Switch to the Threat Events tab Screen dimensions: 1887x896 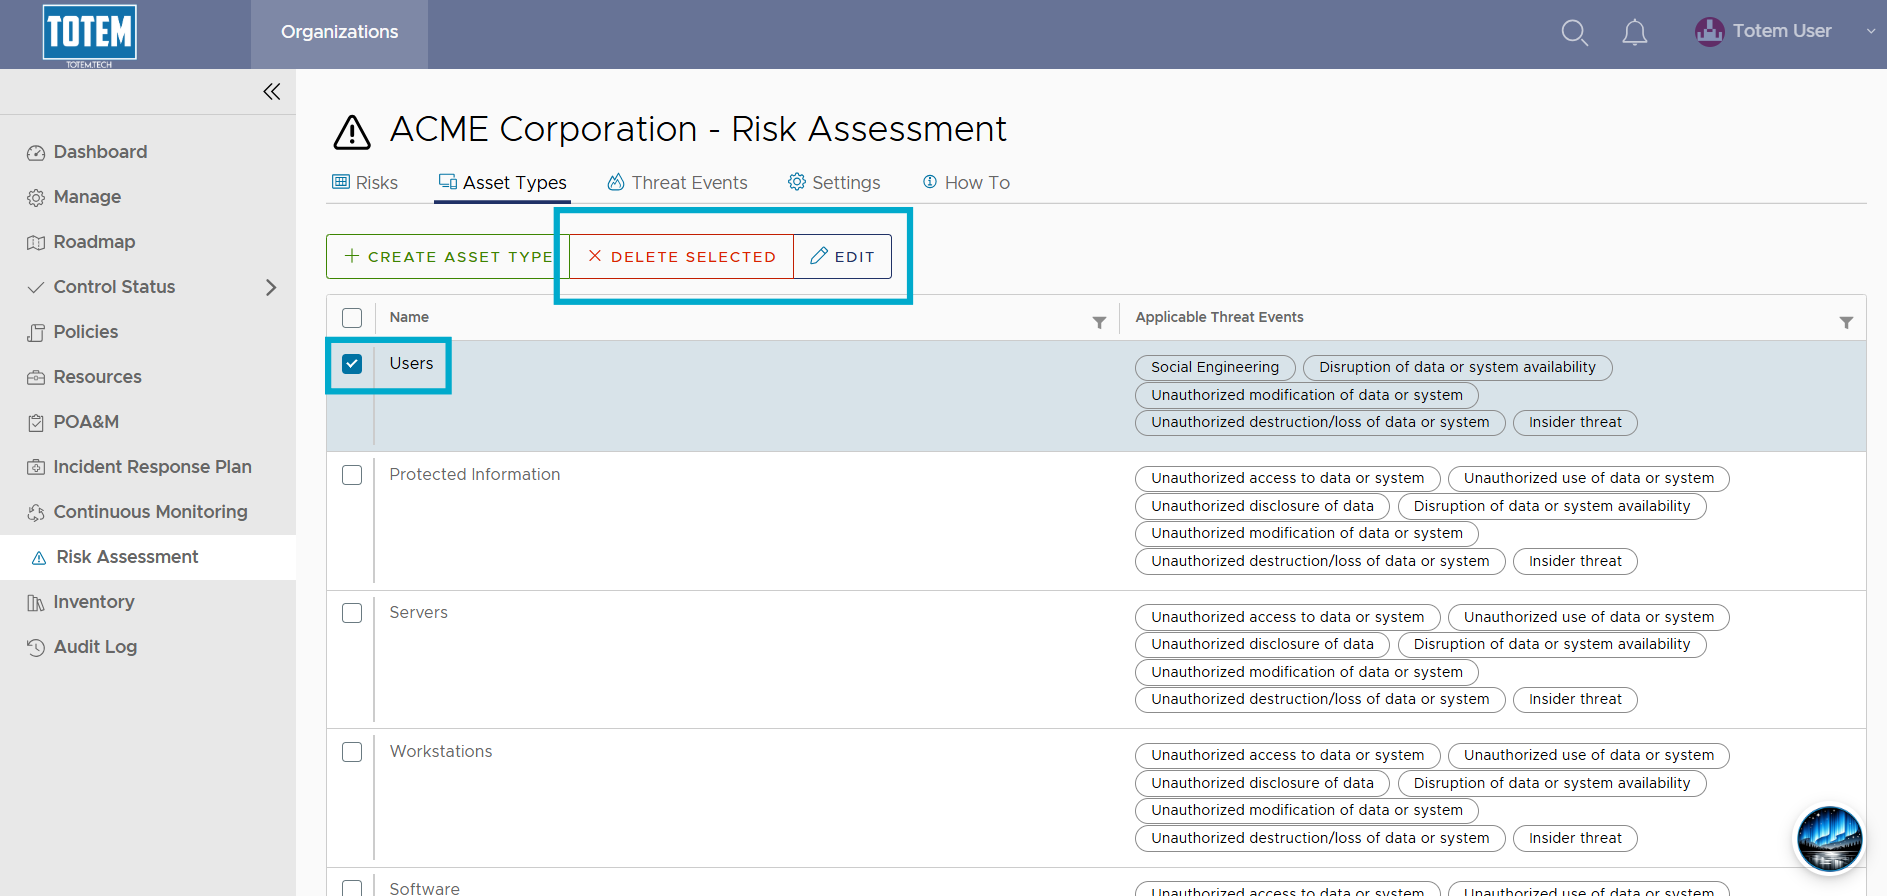[677, 183]
